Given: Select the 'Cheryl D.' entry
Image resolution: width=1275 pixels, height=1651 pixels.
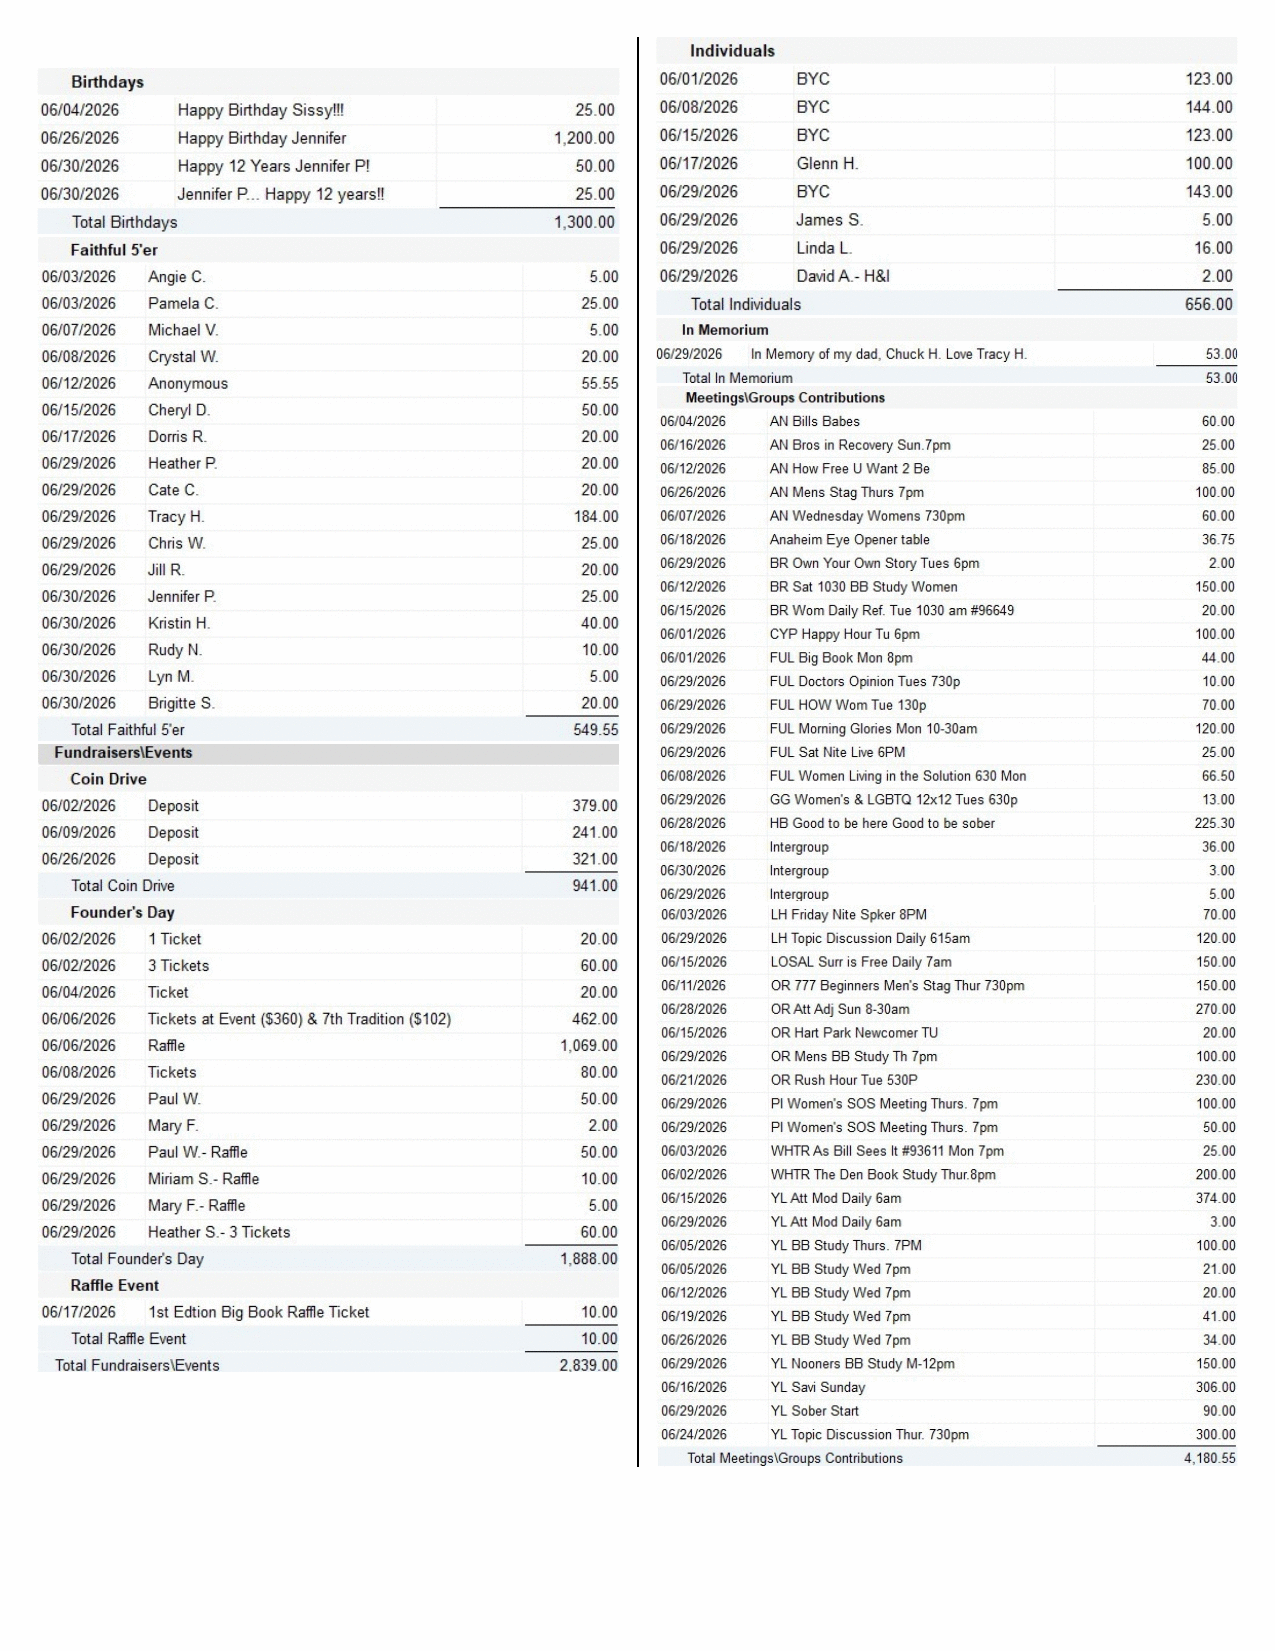Looking at the screenshot, I should point(179,410).
